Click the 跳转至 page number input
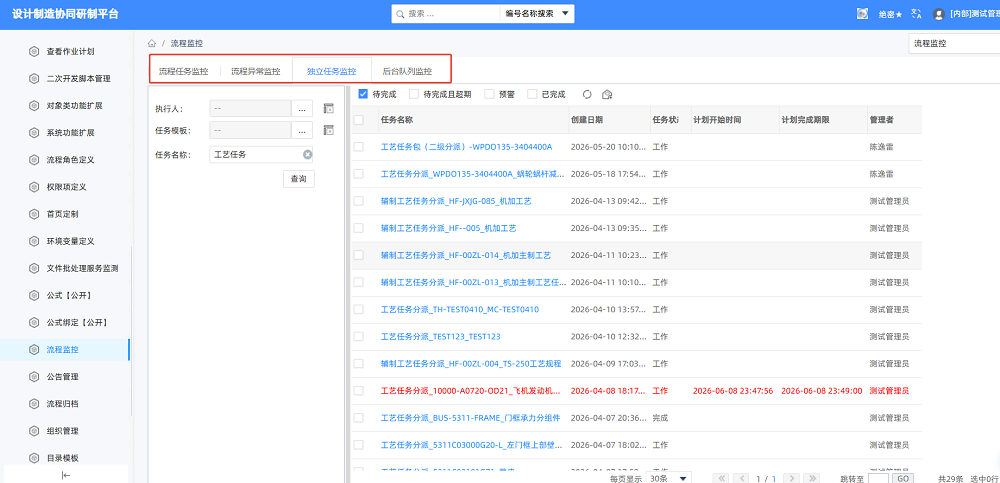The width and height of the screenshot is (1000, 483). click(878, 478)
